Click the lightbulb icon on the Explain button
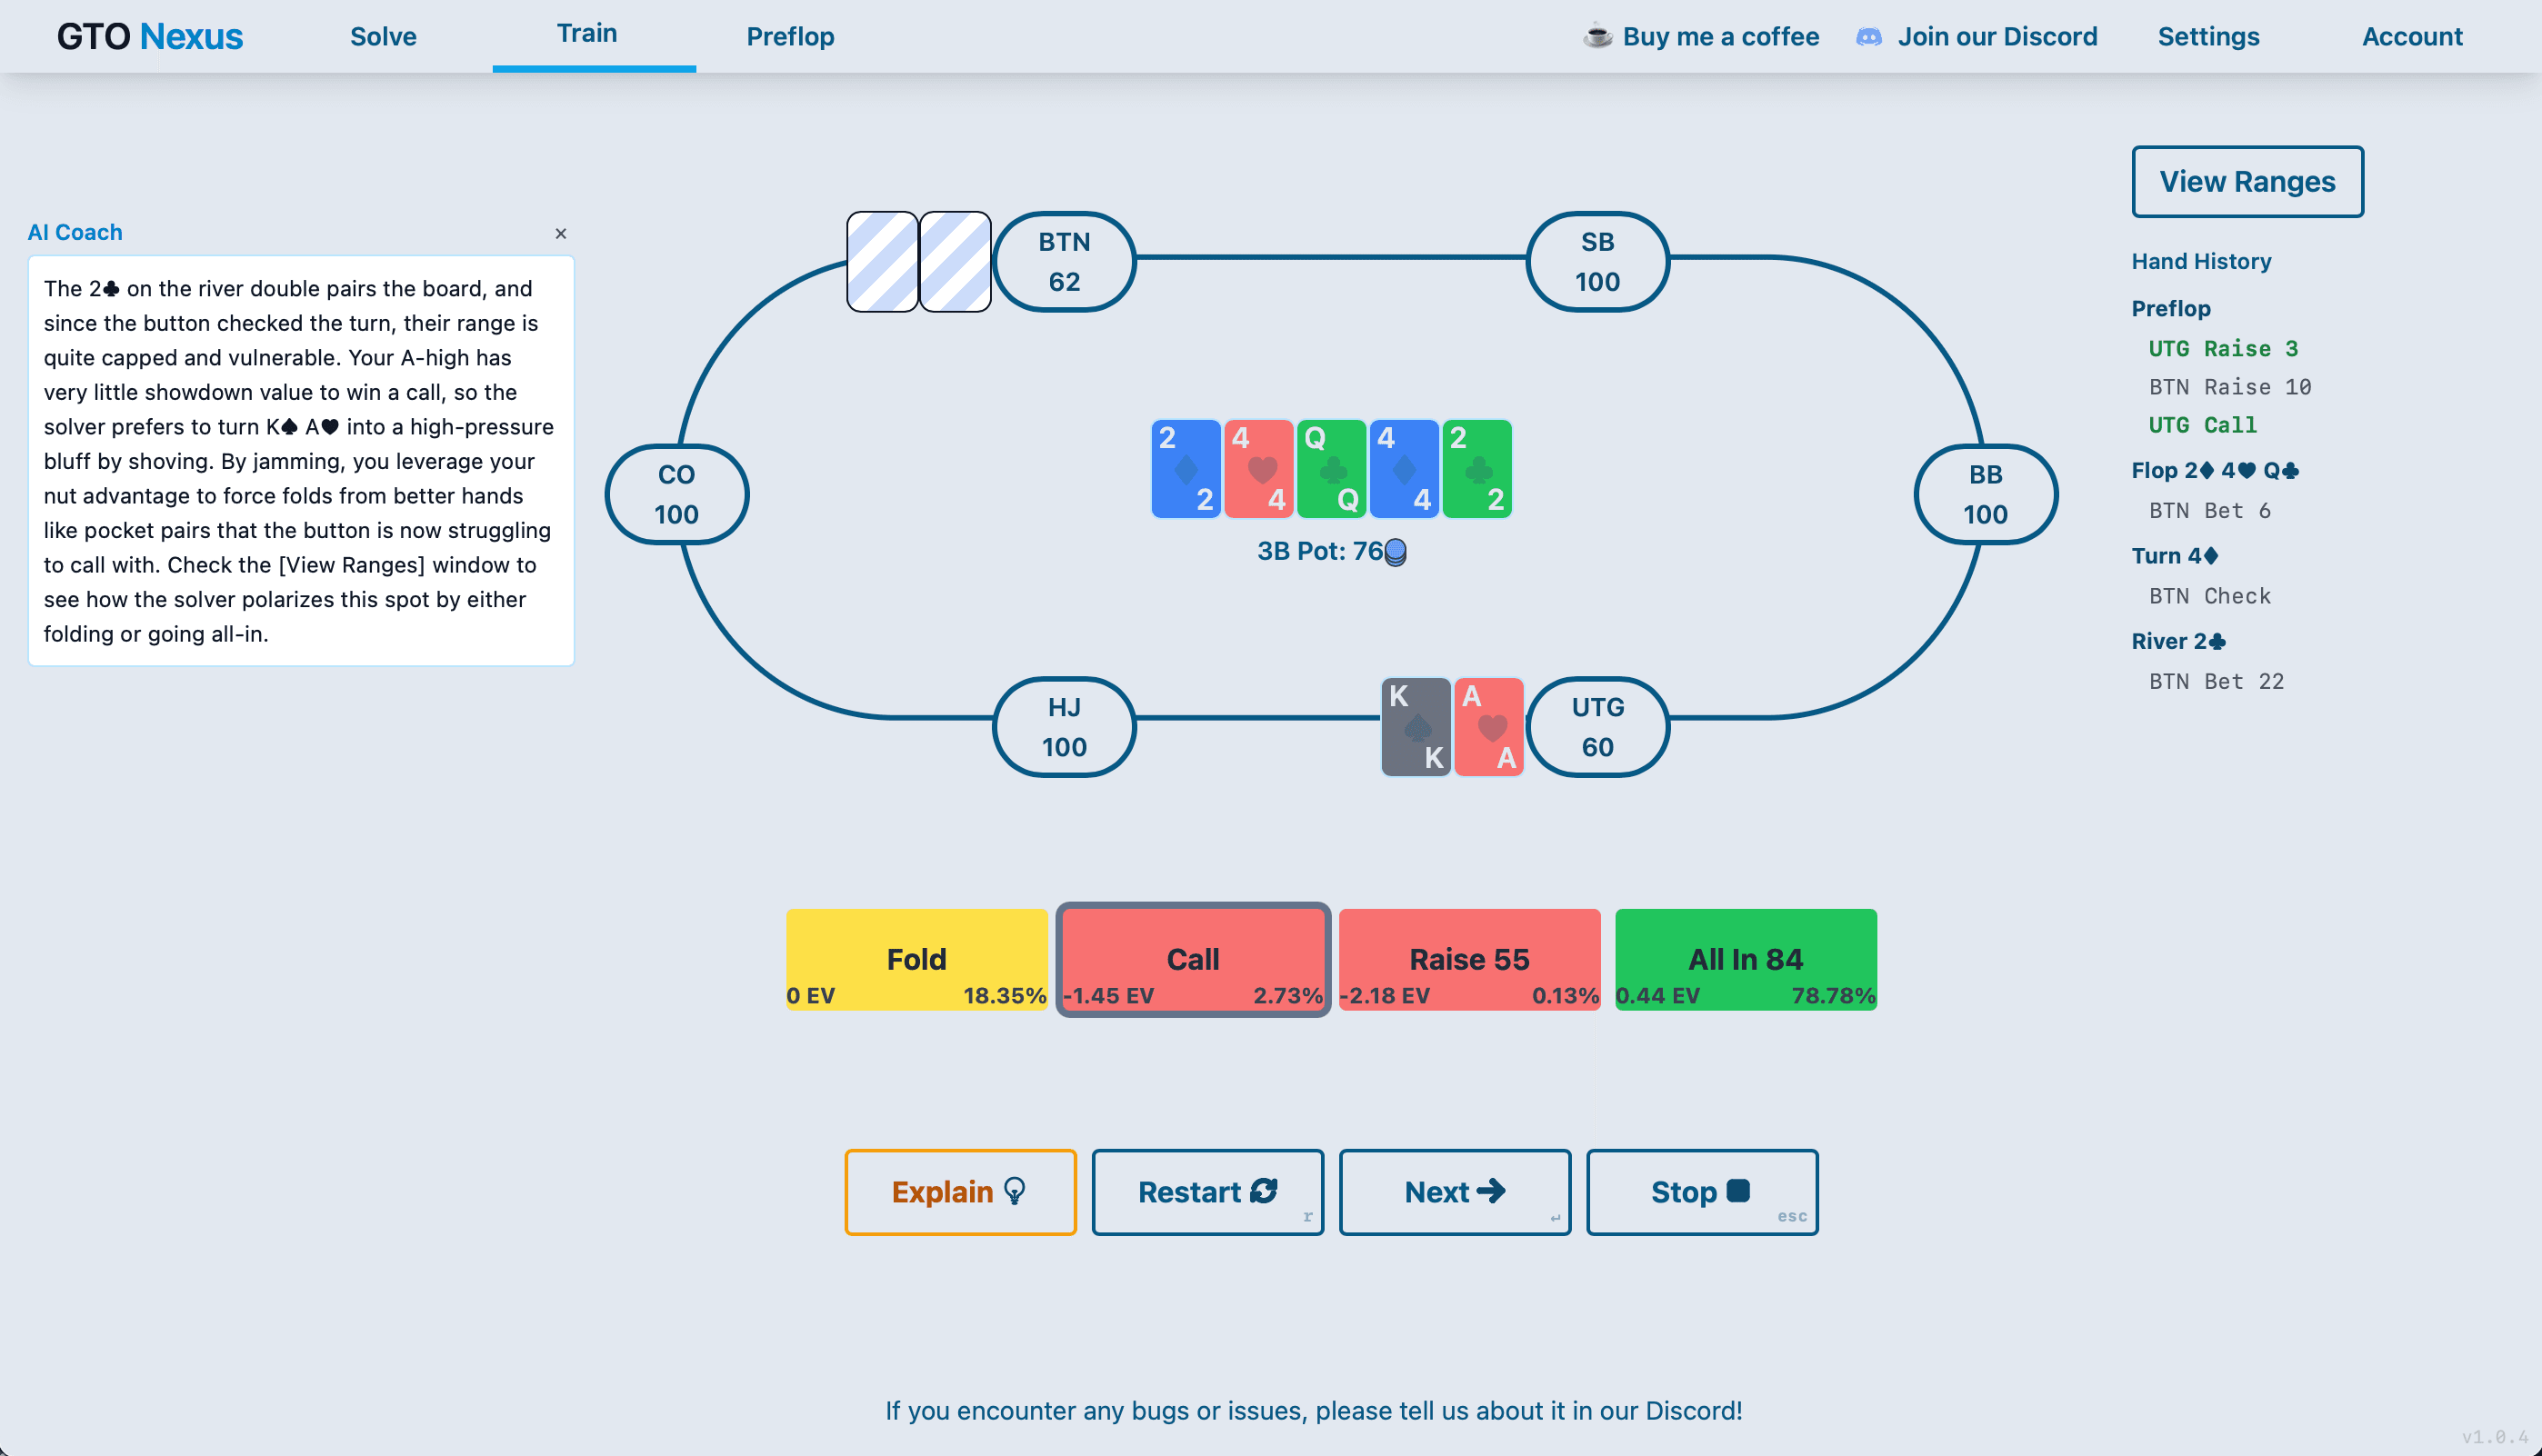2542x1456 pixels. [1014, 1191]
